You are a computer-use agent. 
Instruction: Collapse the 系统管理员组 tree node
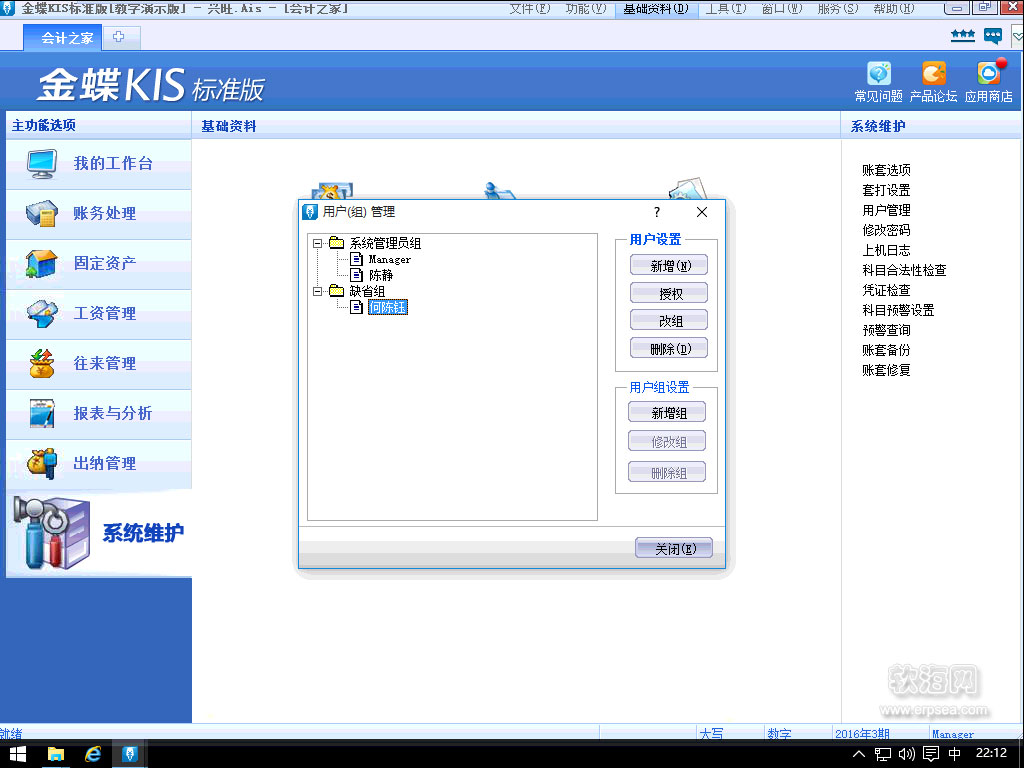pos(317,244)
